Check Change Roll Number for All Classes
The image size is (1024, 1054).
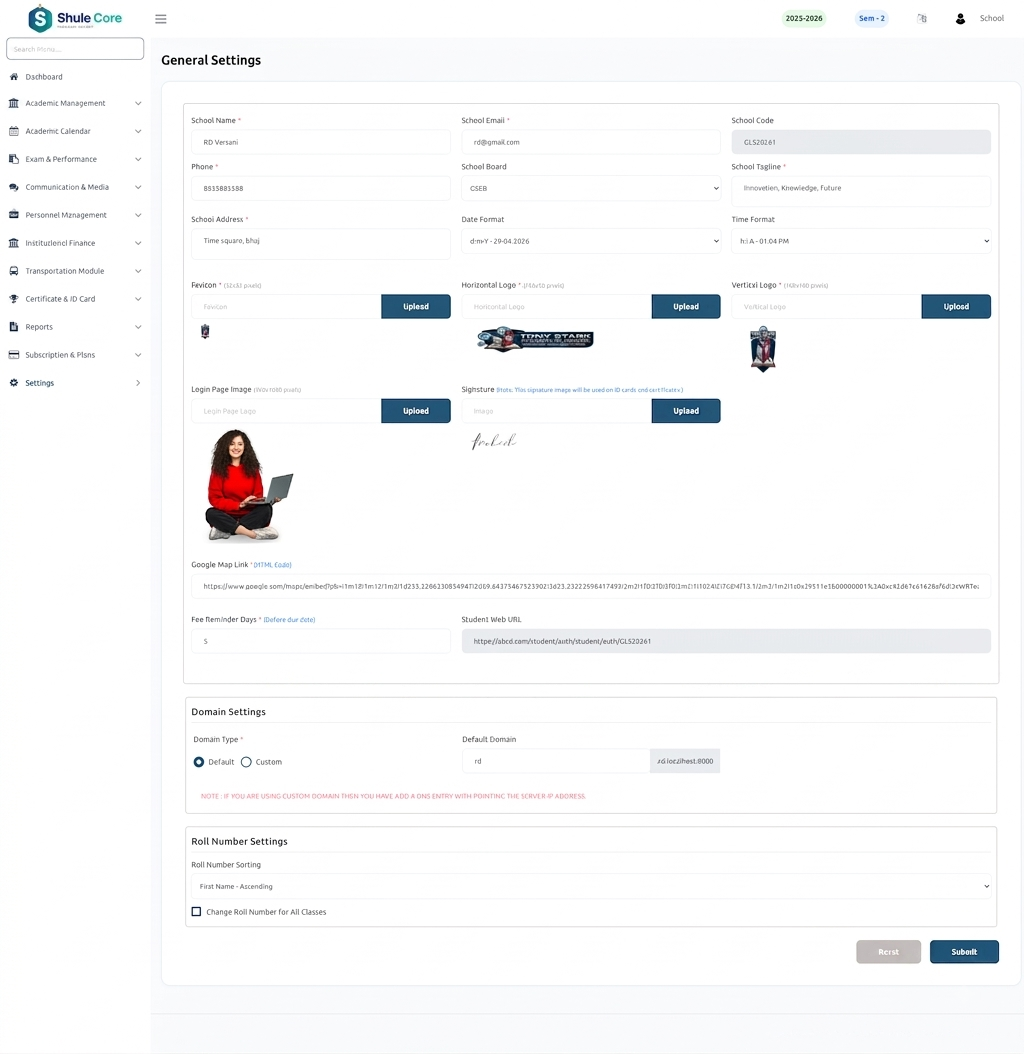[196, 912]
